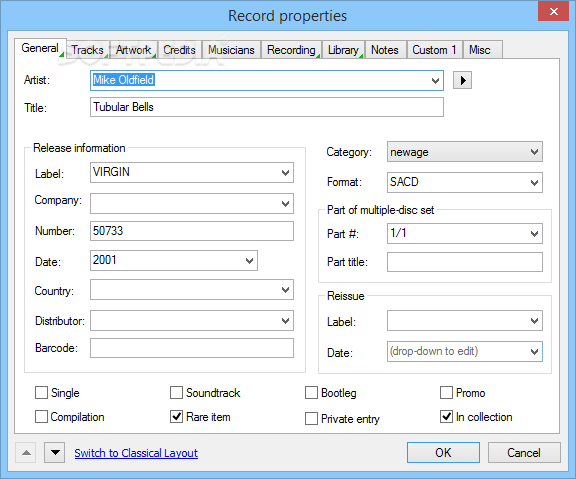Click Switch to Classical Layout link
Viewport: 576px width, 479px height.
[136, 453]
